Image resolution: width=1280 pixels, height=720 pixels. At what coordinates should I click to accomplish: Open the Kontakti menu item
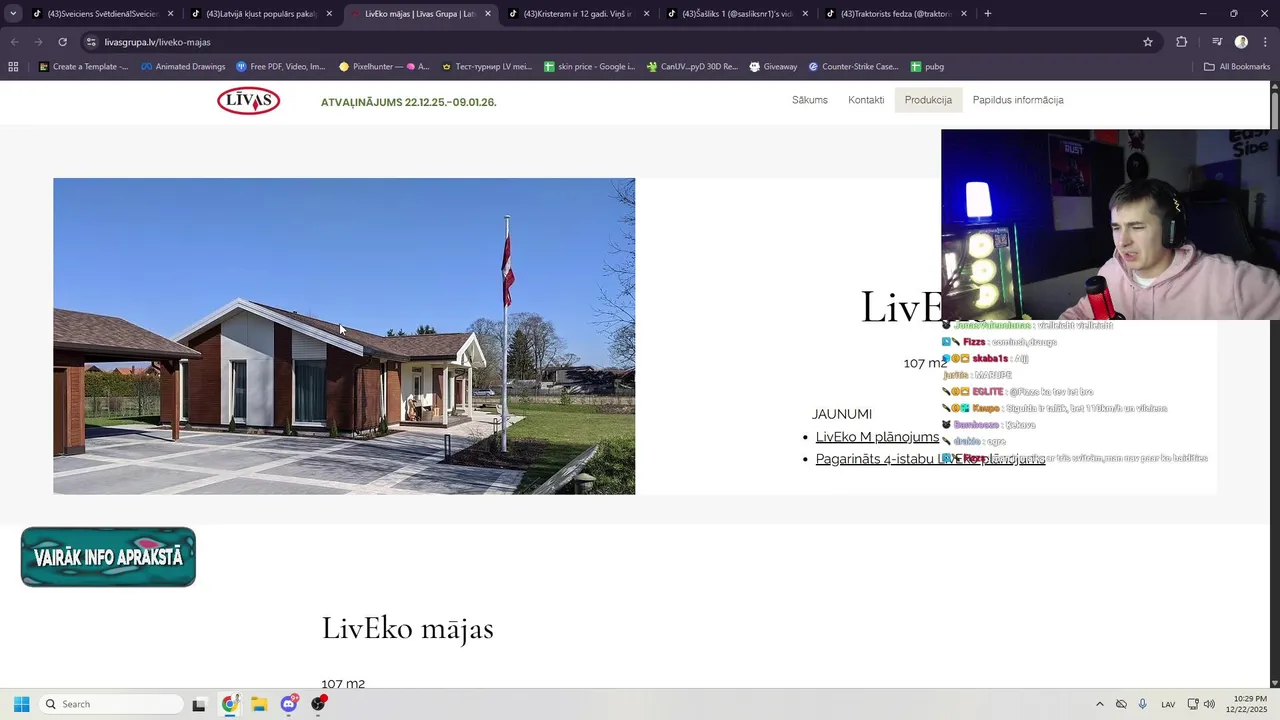866,100
